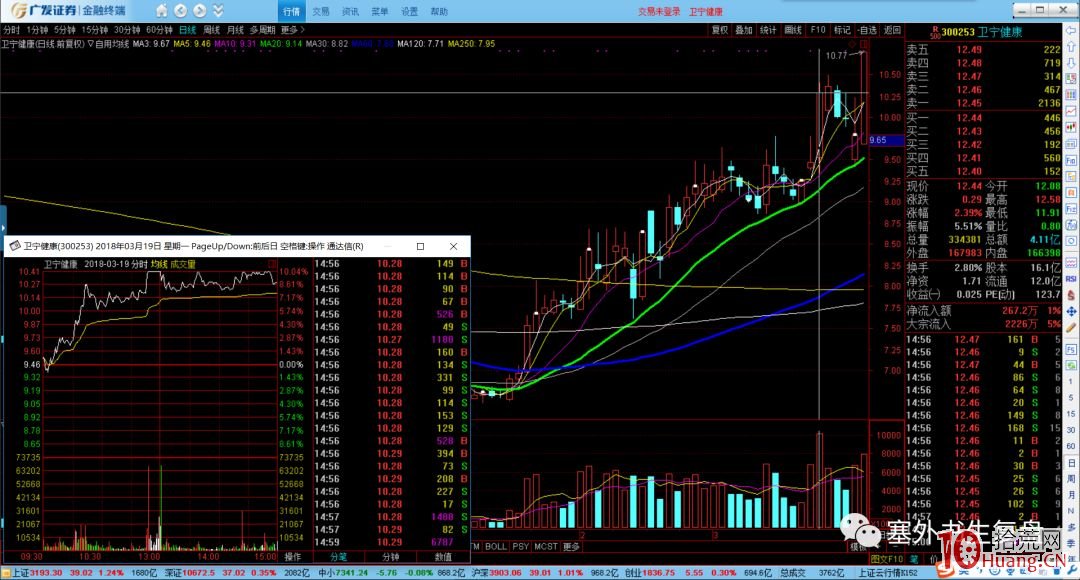This screenshot has width=1080, height=580.
Task: Select the 多周期 multi-period view
Action: coord(262,30)
